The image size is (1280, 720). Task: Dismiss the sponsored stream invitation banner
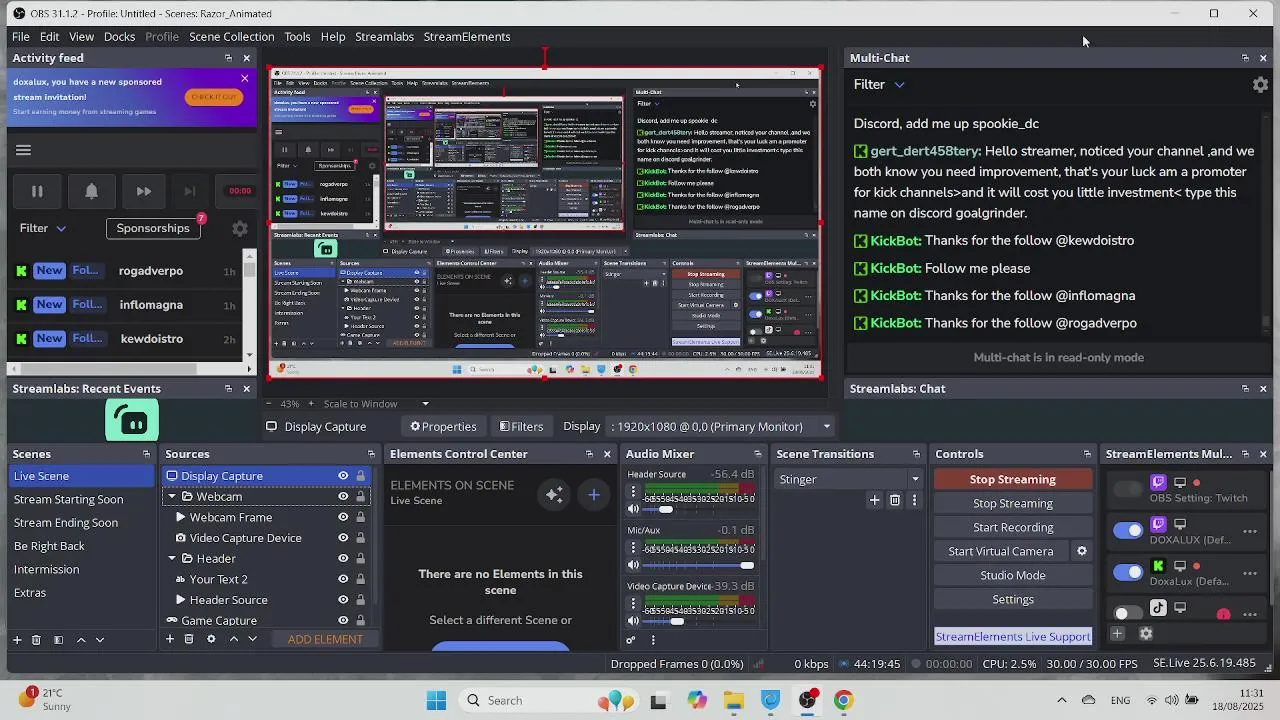pyautogui.click(x=245, y=78)
